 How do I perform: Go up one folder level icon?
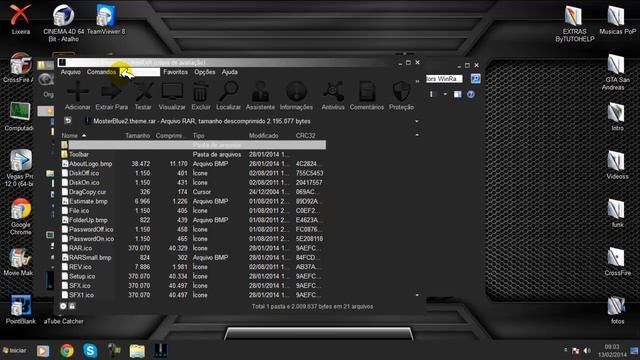(x=68, y=121)
